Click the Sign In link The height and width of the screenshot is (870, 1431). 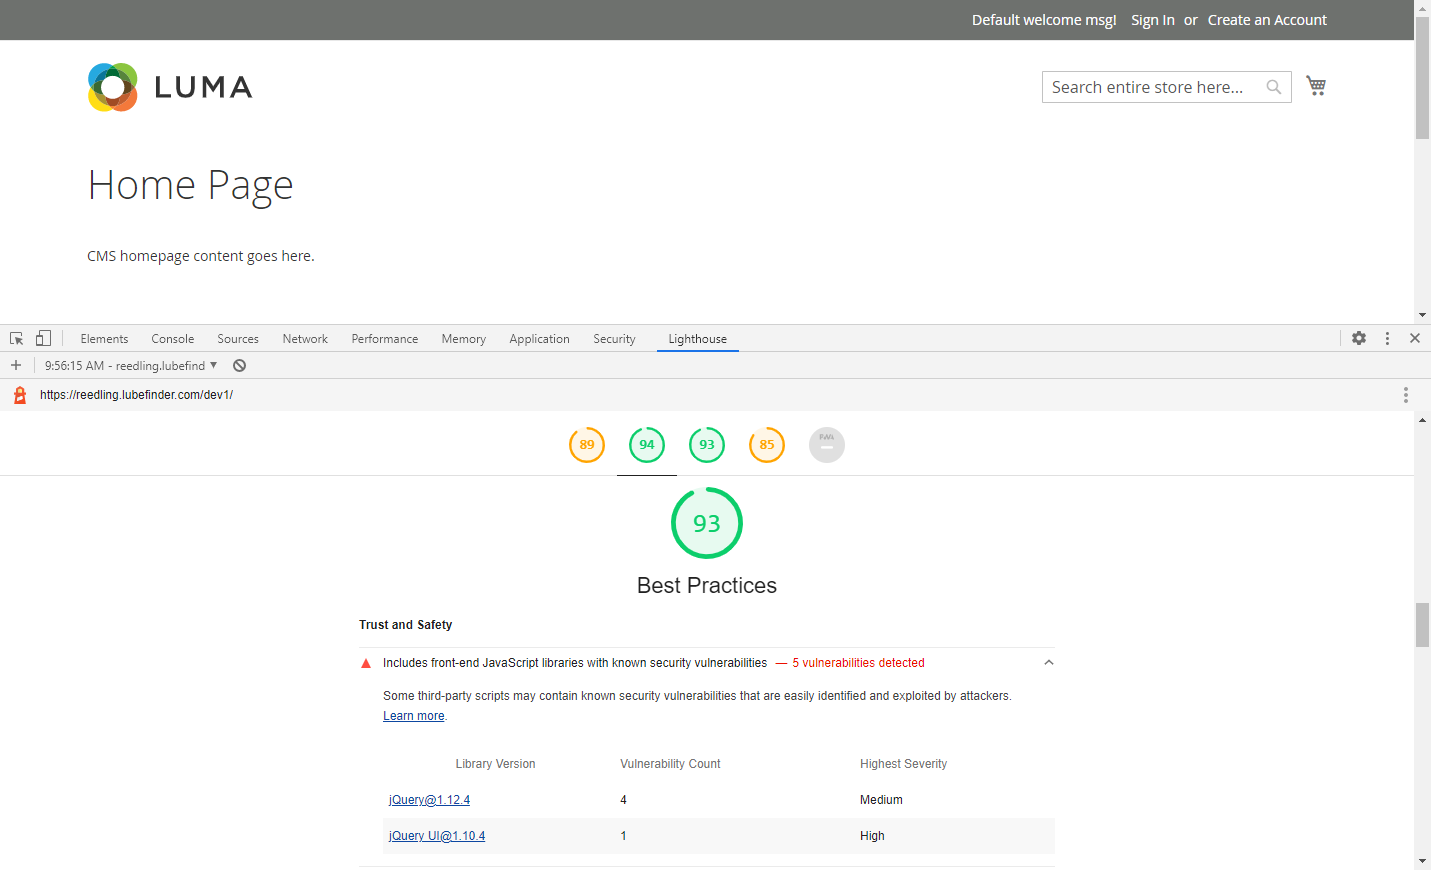[x=1153, y=20]
